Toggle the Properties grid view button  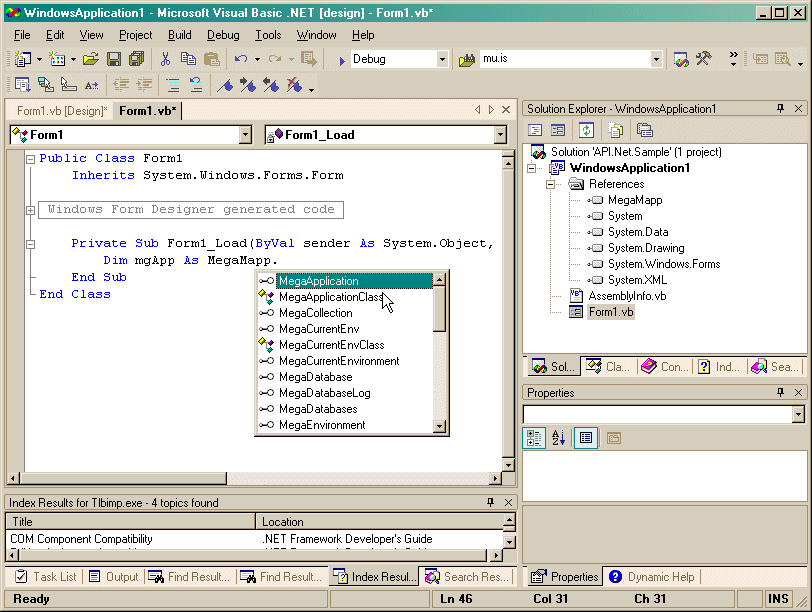click(586, 438)
